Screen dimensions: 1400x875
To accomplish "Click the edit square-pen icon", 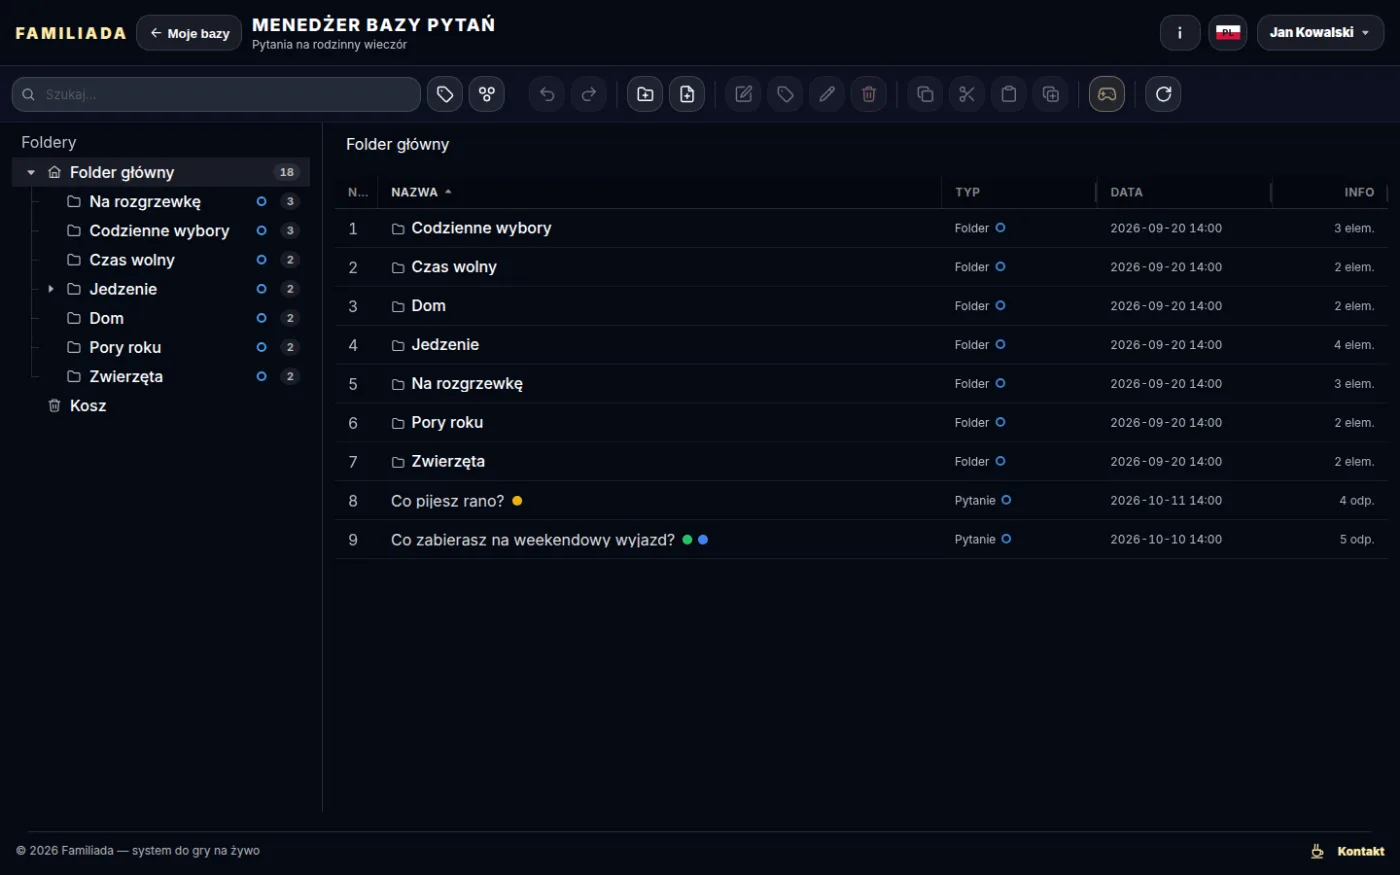I will tap(743, 94).
